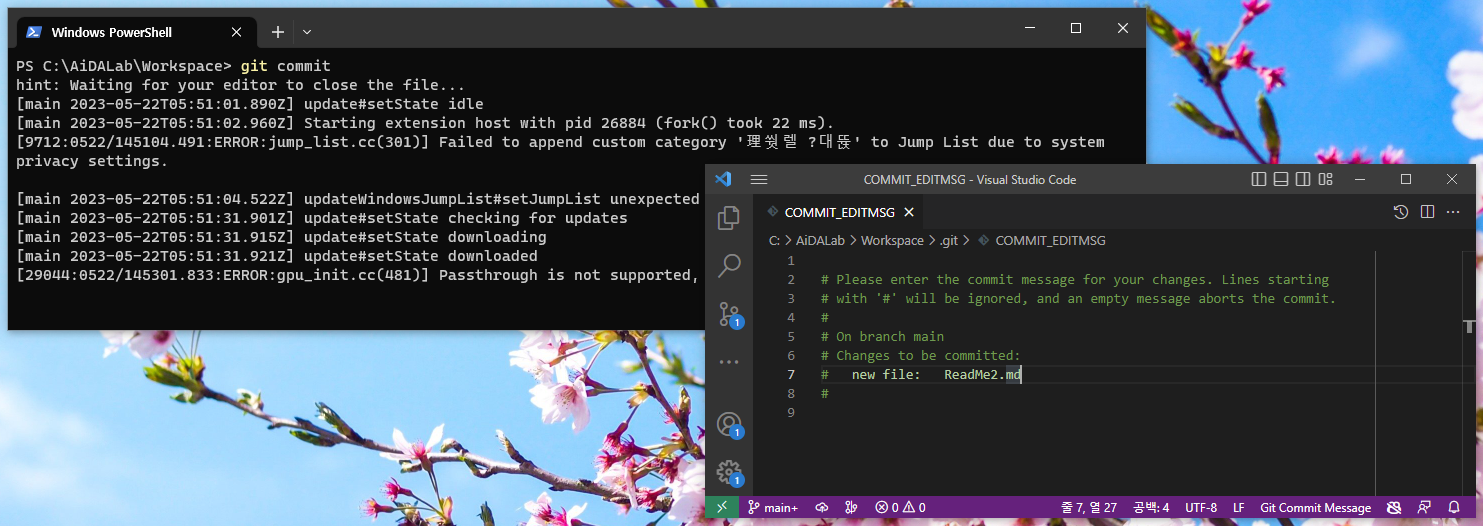Open More Actions menu in editor toolbar

pyautogui.click(x=1453, y=212)
